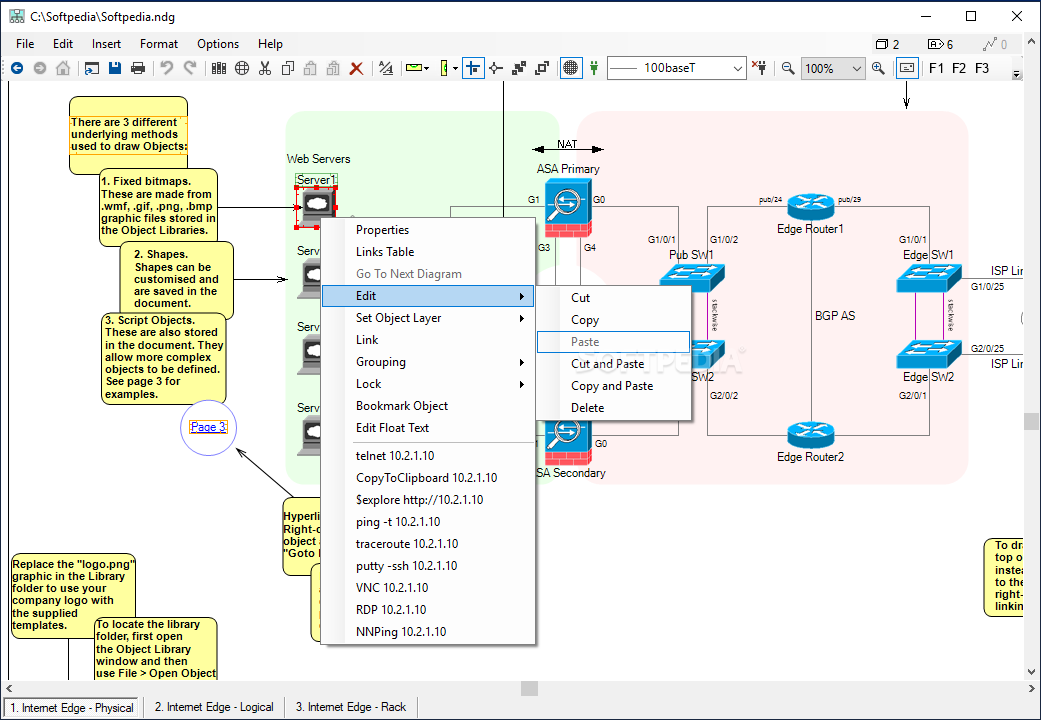Click the F1 toolbar button
Screen dimensions: 1041x720
pyautogui.click(x=937, y=68)
